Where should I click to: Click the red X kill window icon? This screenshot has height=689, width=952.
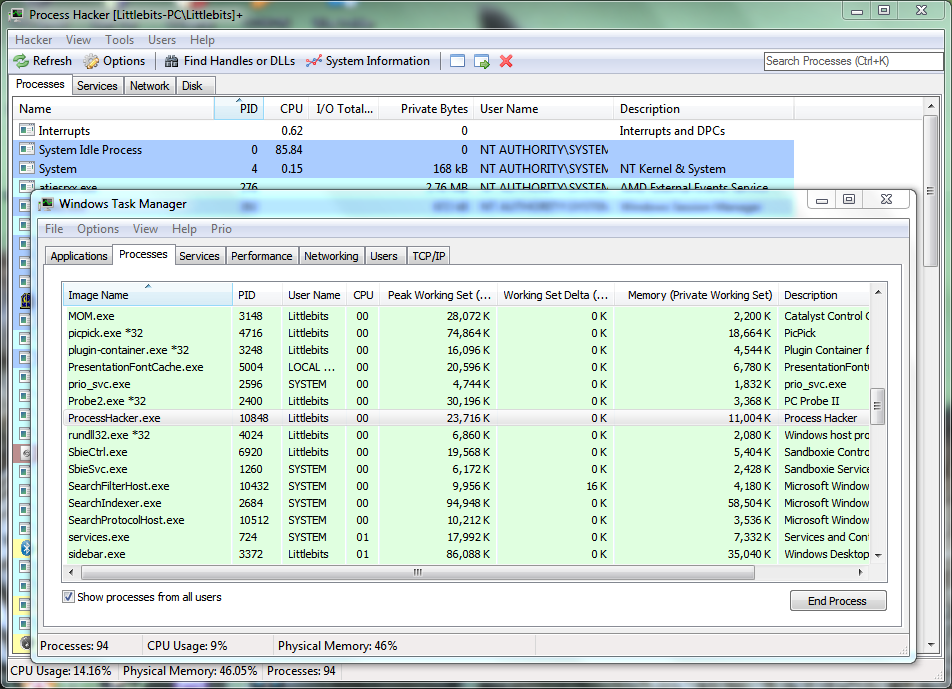click(506, 61)
